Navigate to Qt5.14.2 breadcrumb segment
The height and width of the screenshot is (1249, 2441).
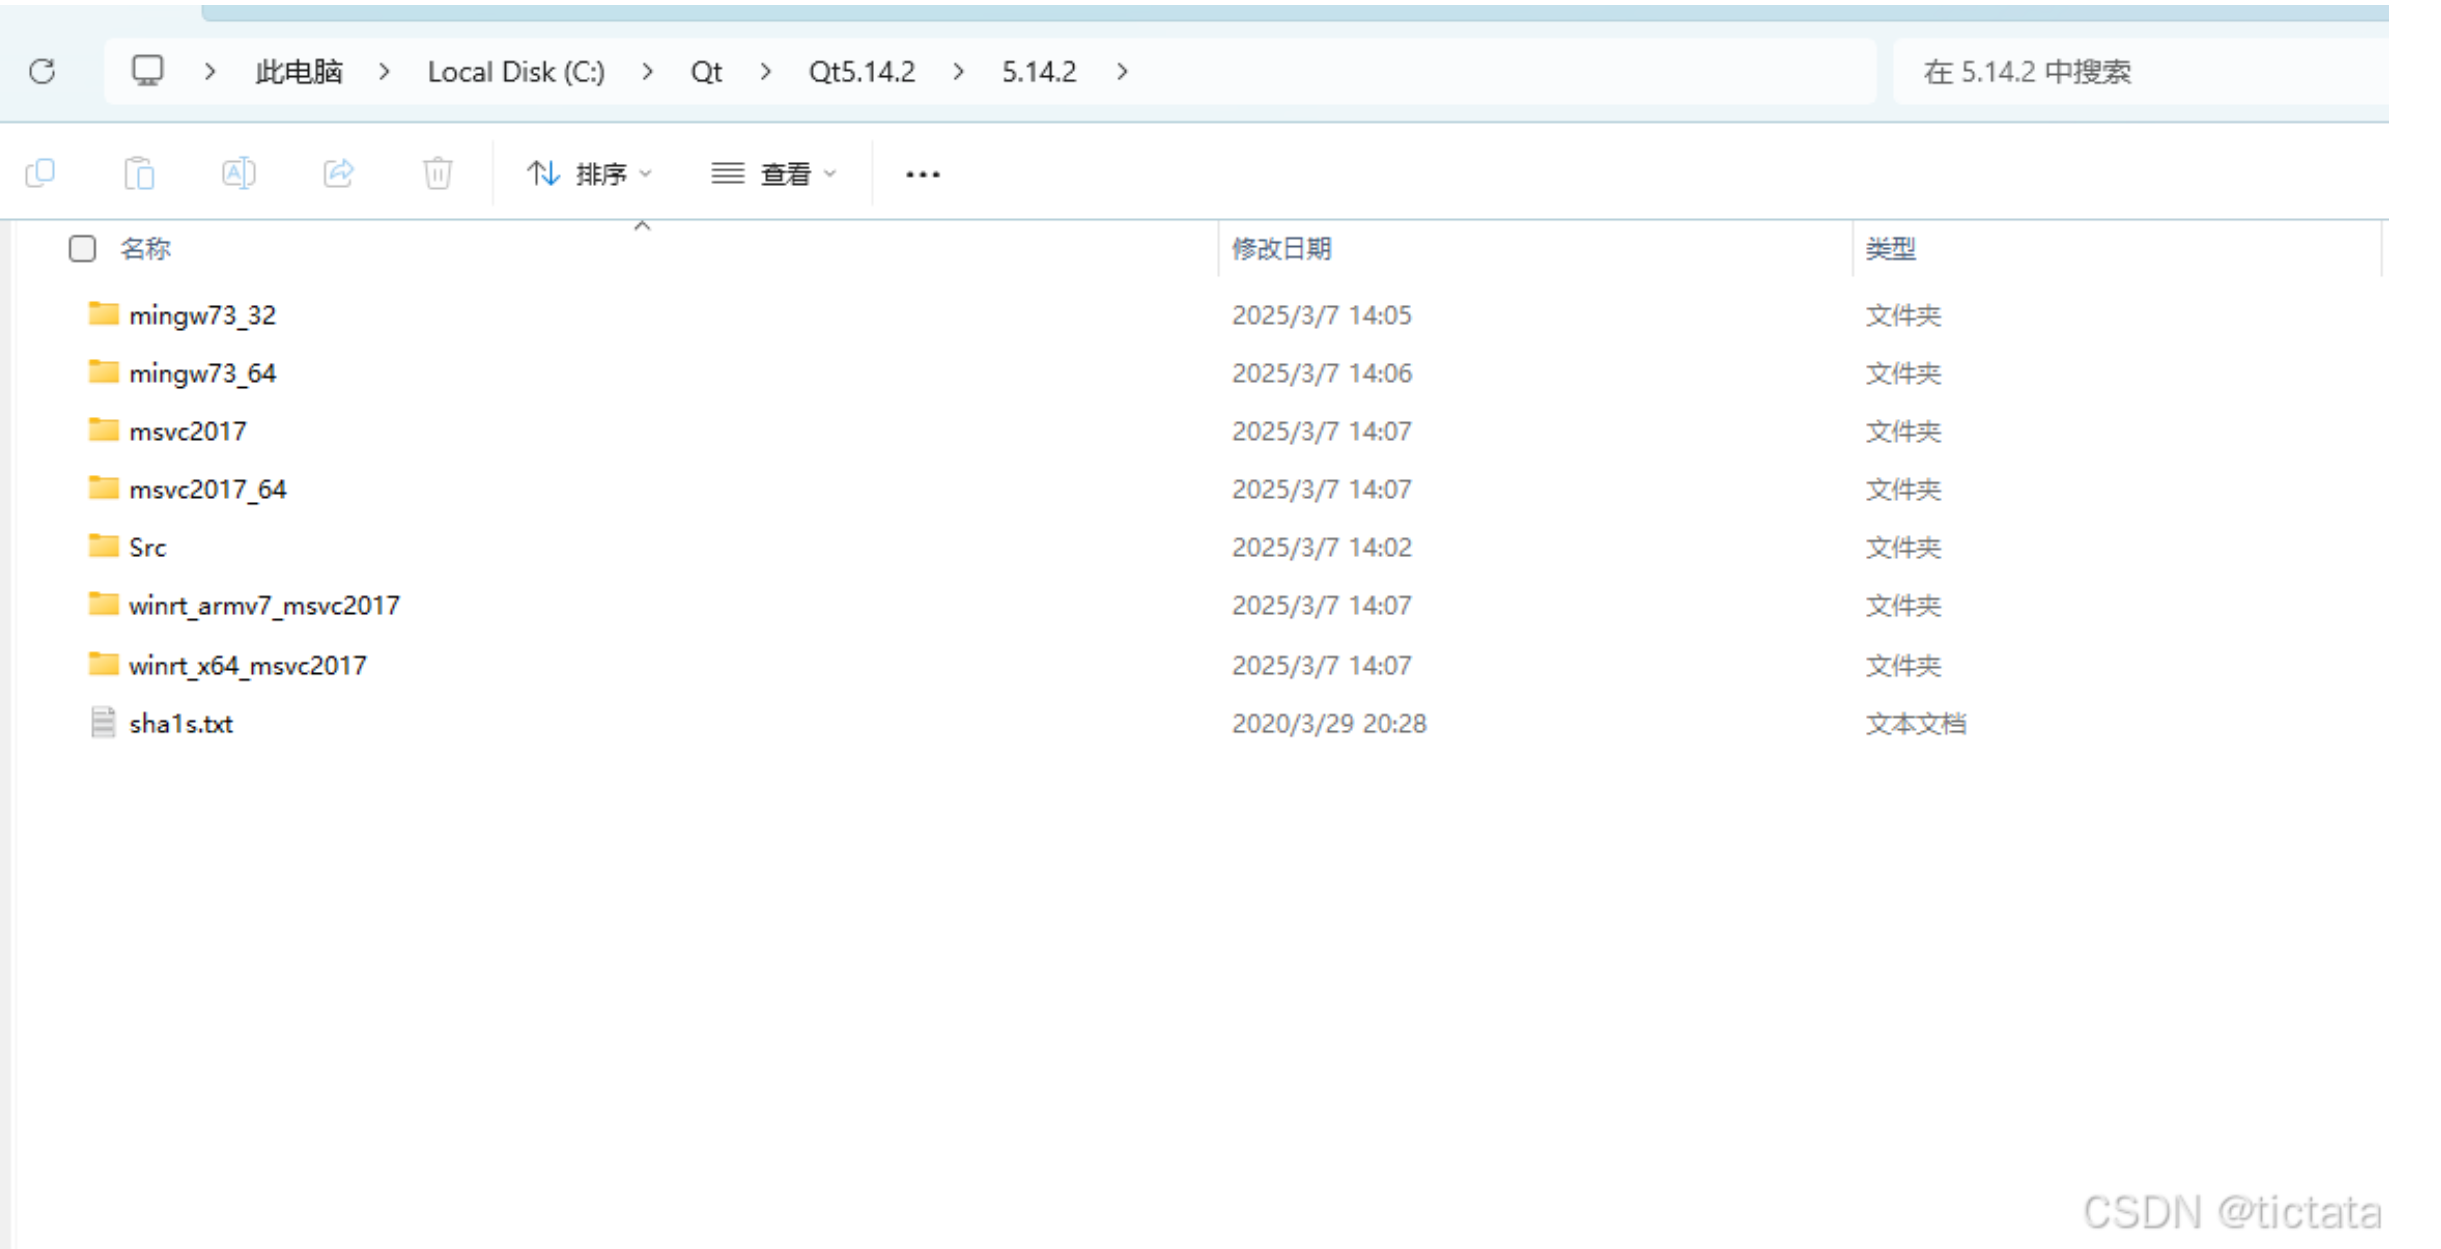861,72
